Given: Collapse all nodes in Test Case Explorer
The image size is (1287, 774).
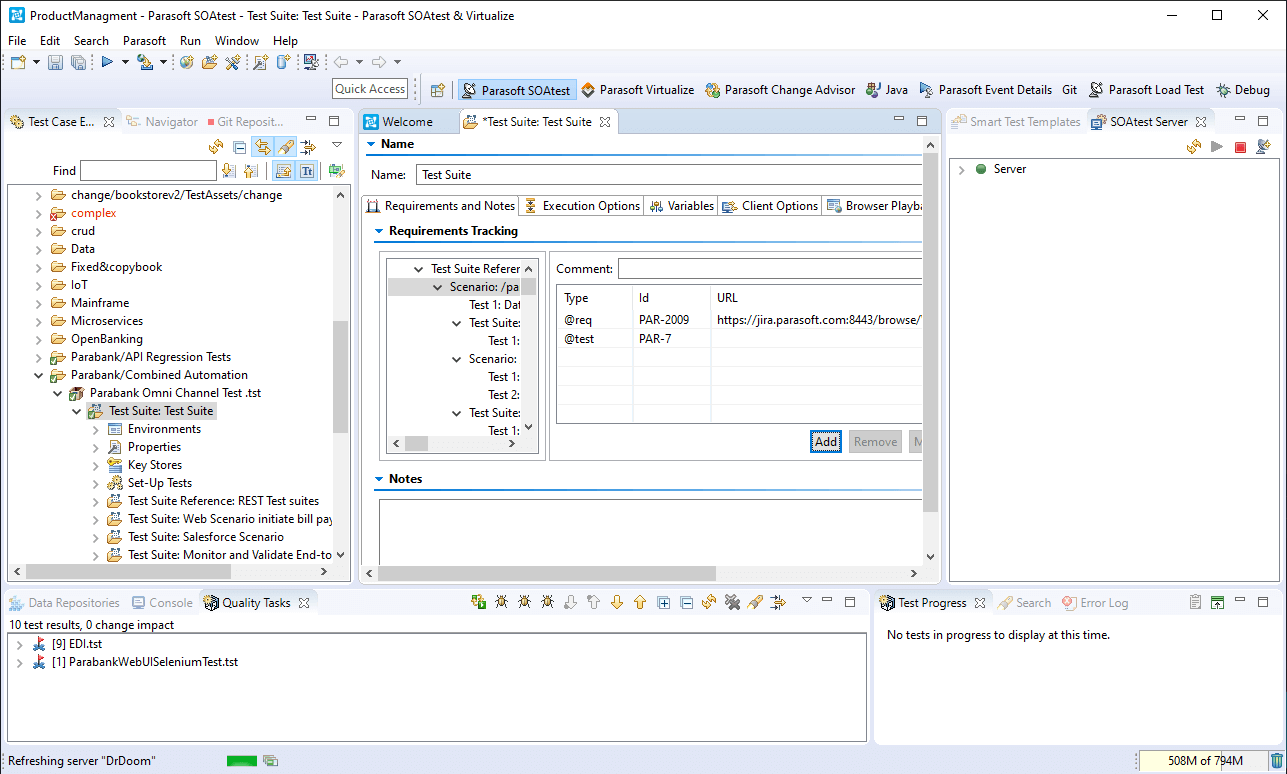Looking at the screenshot, I should point(239,147).
